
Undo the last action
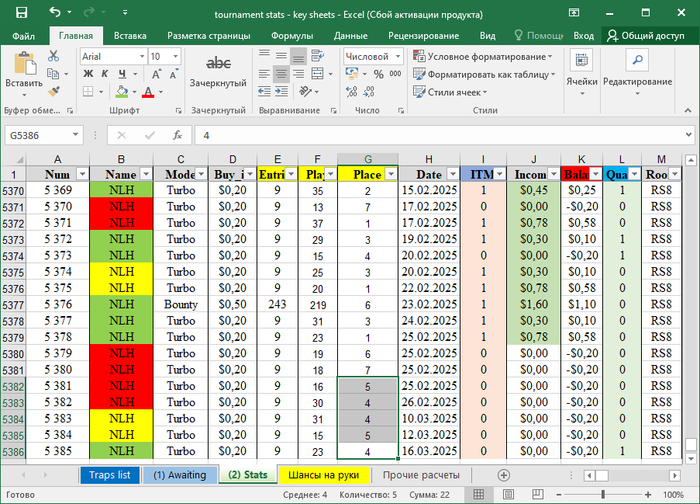click(55, 12)
